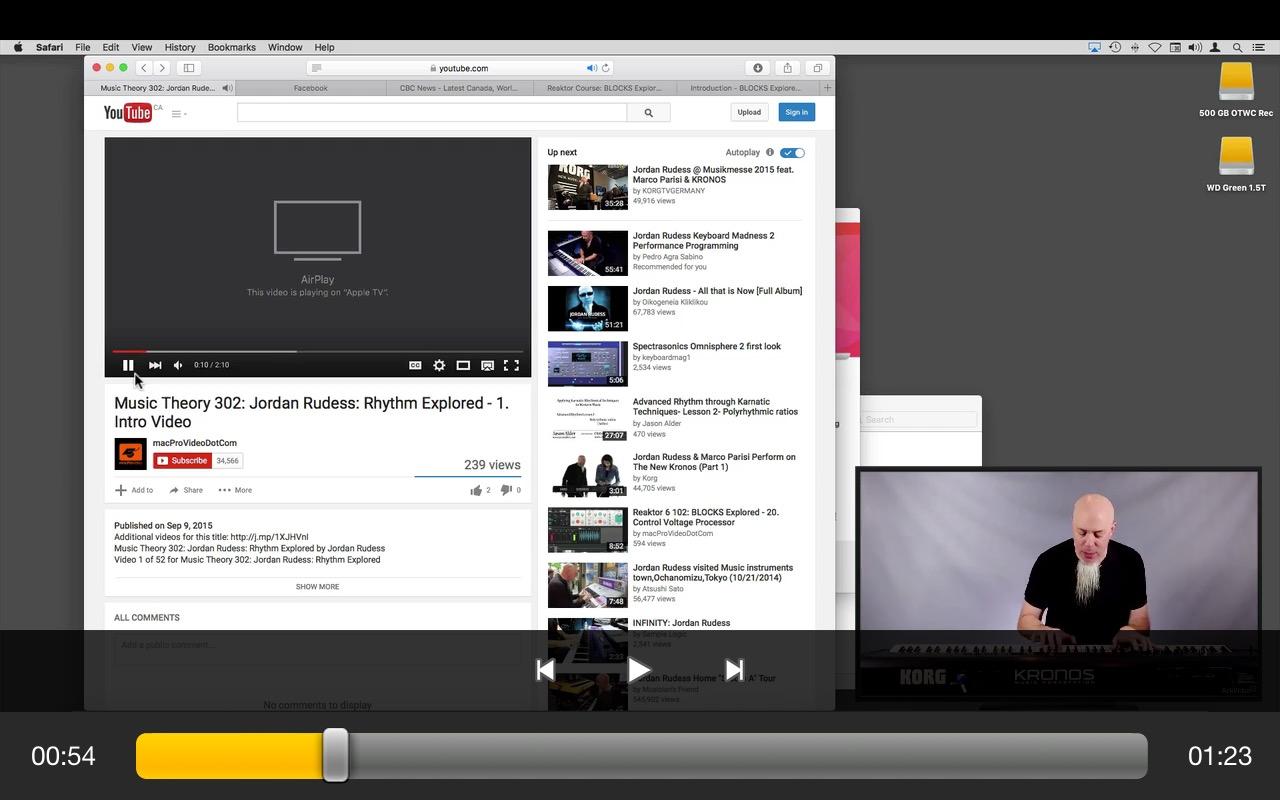This screenshot has height=800, width=1280.
Task: Open Jordan Rudess @ Musikmesse 2015 thumbnail
Action: click(588, 187)
